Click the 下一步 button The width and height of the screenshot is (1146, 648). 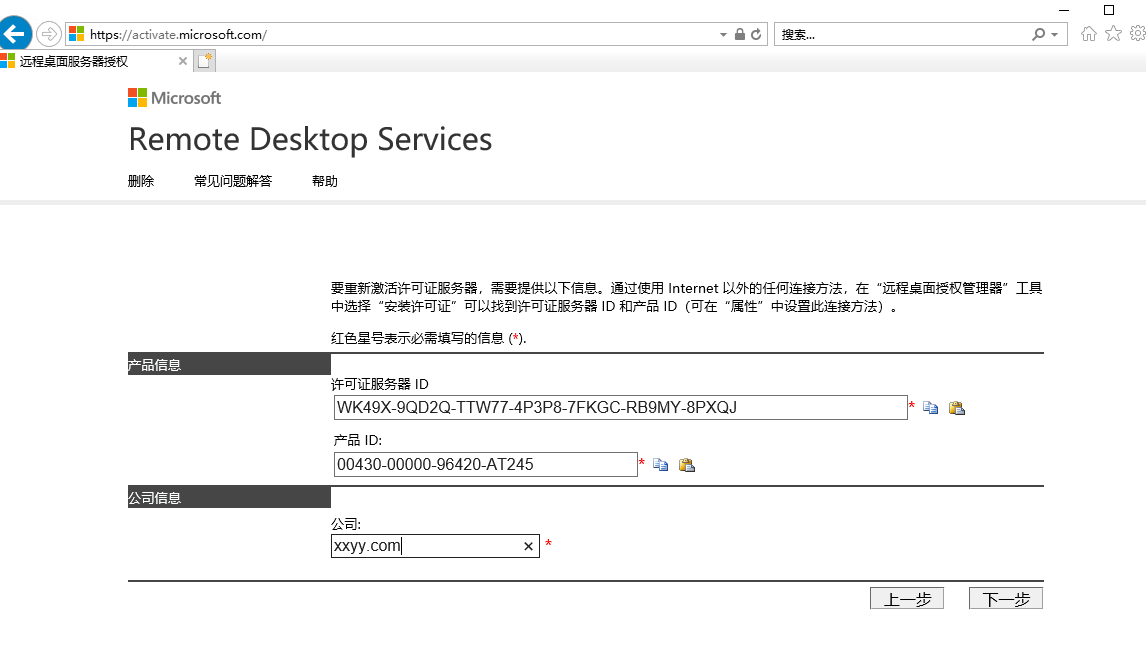pos(1006,598)
